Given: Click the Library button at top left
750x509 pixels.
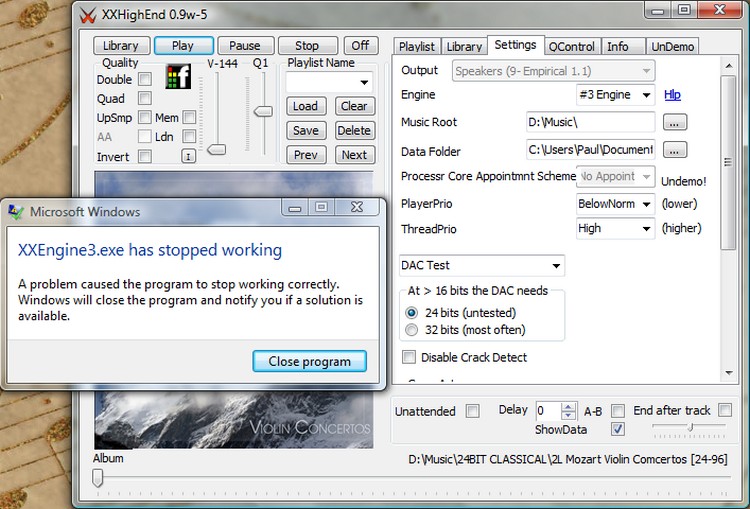Looking at the screenshot, I should tap(121, 45).
